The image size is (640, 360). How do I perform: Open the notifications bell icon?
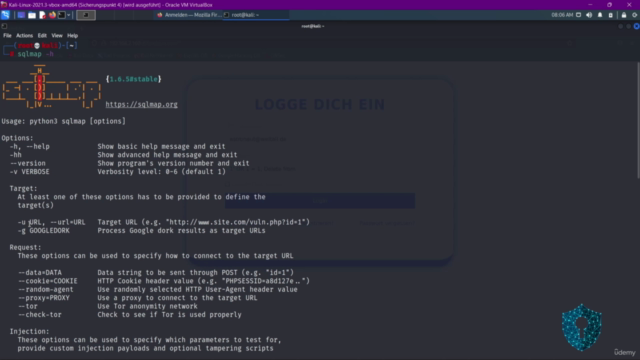(x=600, y=15)
